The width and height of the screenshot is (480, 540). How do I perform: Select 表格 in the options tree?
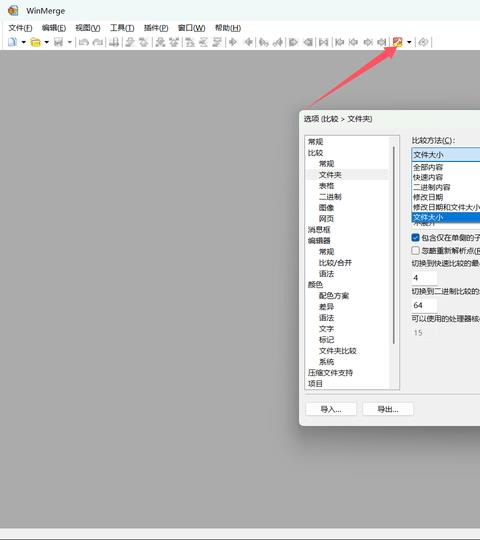pos(326,186)
